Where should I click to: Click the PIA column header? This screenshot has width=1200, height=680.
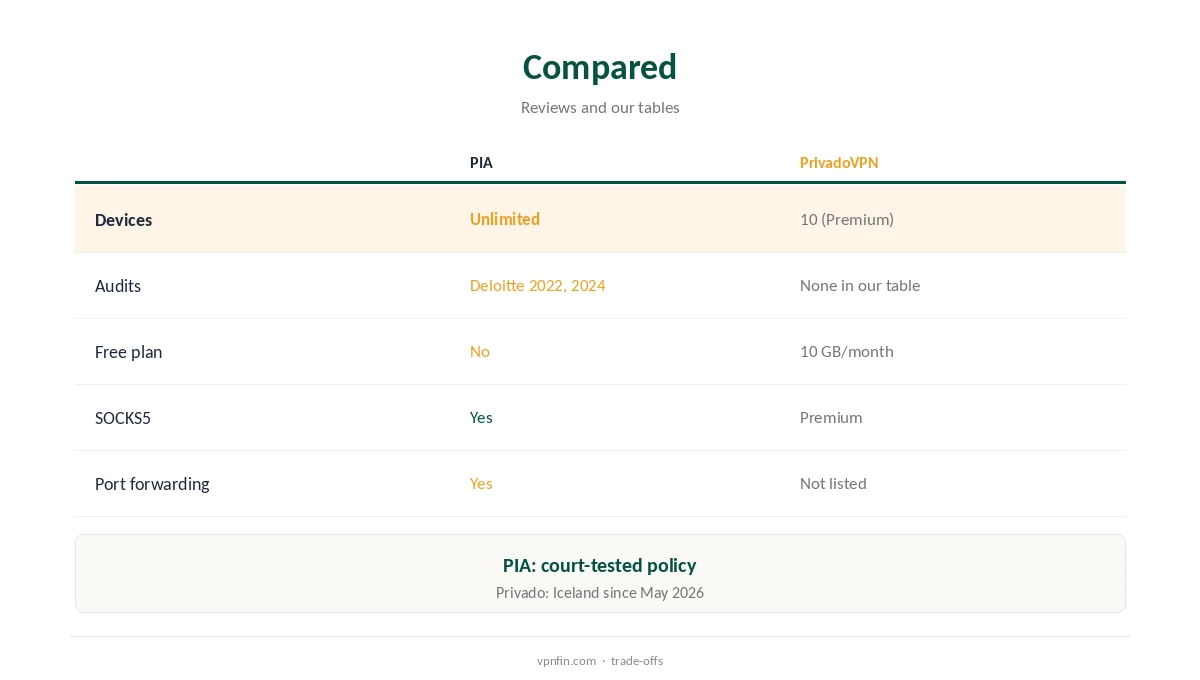click(x=481, y=162)
